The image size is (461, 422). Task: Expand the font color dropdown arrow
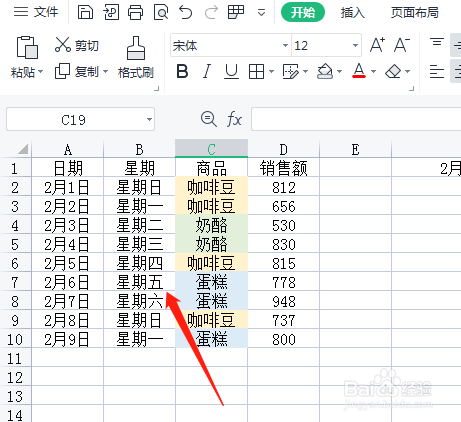[x=373, y=71]
